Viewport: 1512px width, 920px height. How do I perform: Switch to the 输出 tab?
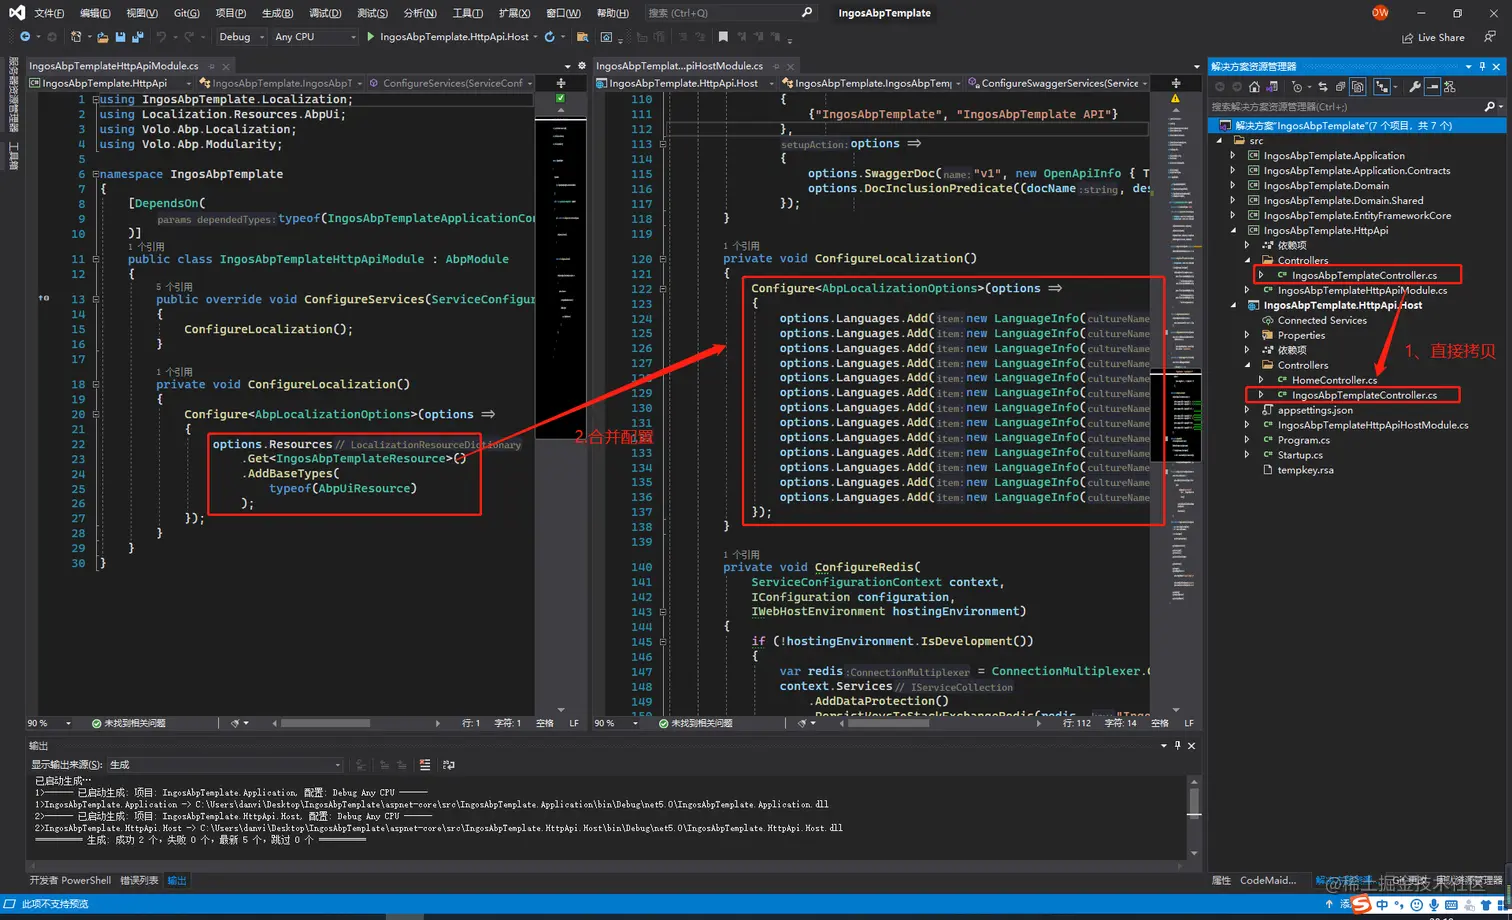[x=177, y=881]
